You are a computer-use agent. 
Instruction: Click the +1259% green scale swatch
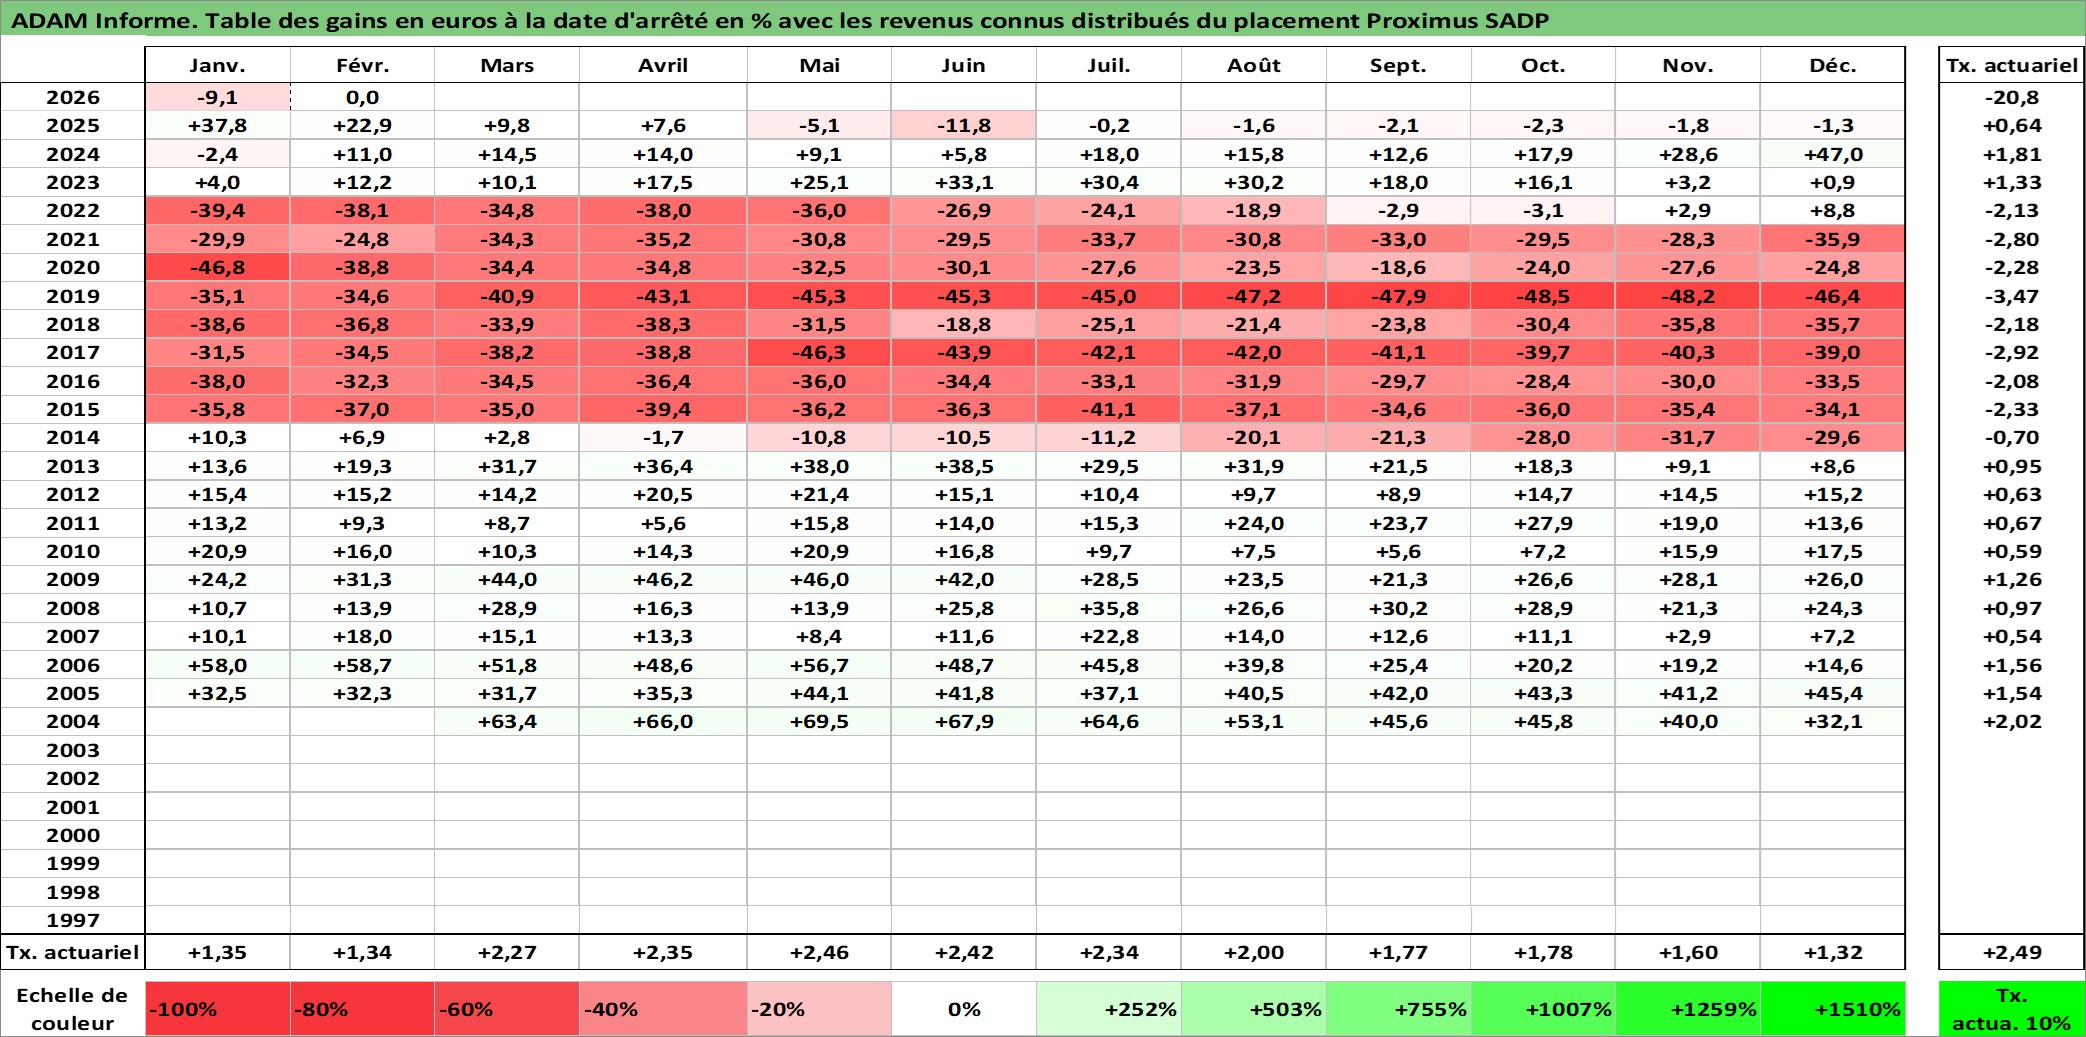[x=1688, y=1009]
